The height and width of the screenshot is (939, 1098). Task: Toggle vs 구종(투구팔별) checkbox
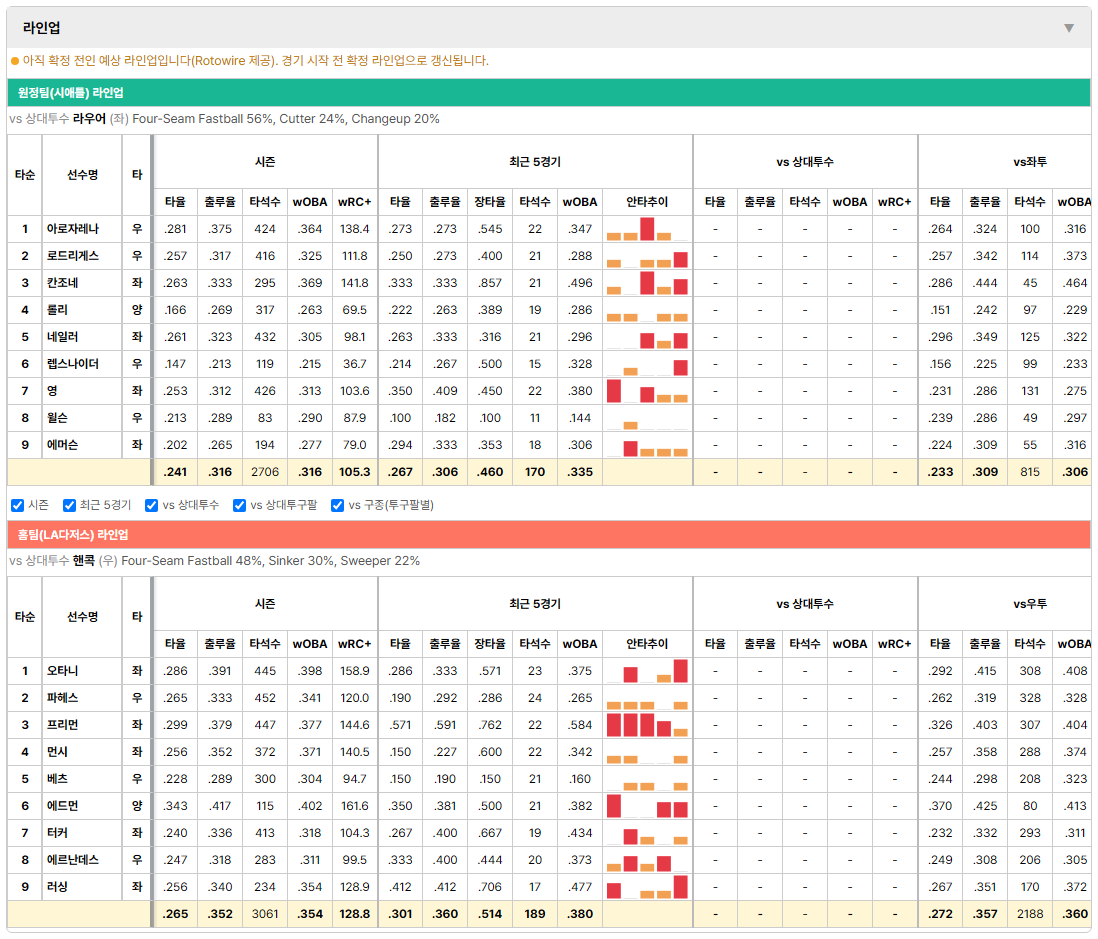(x=338, y=506)
